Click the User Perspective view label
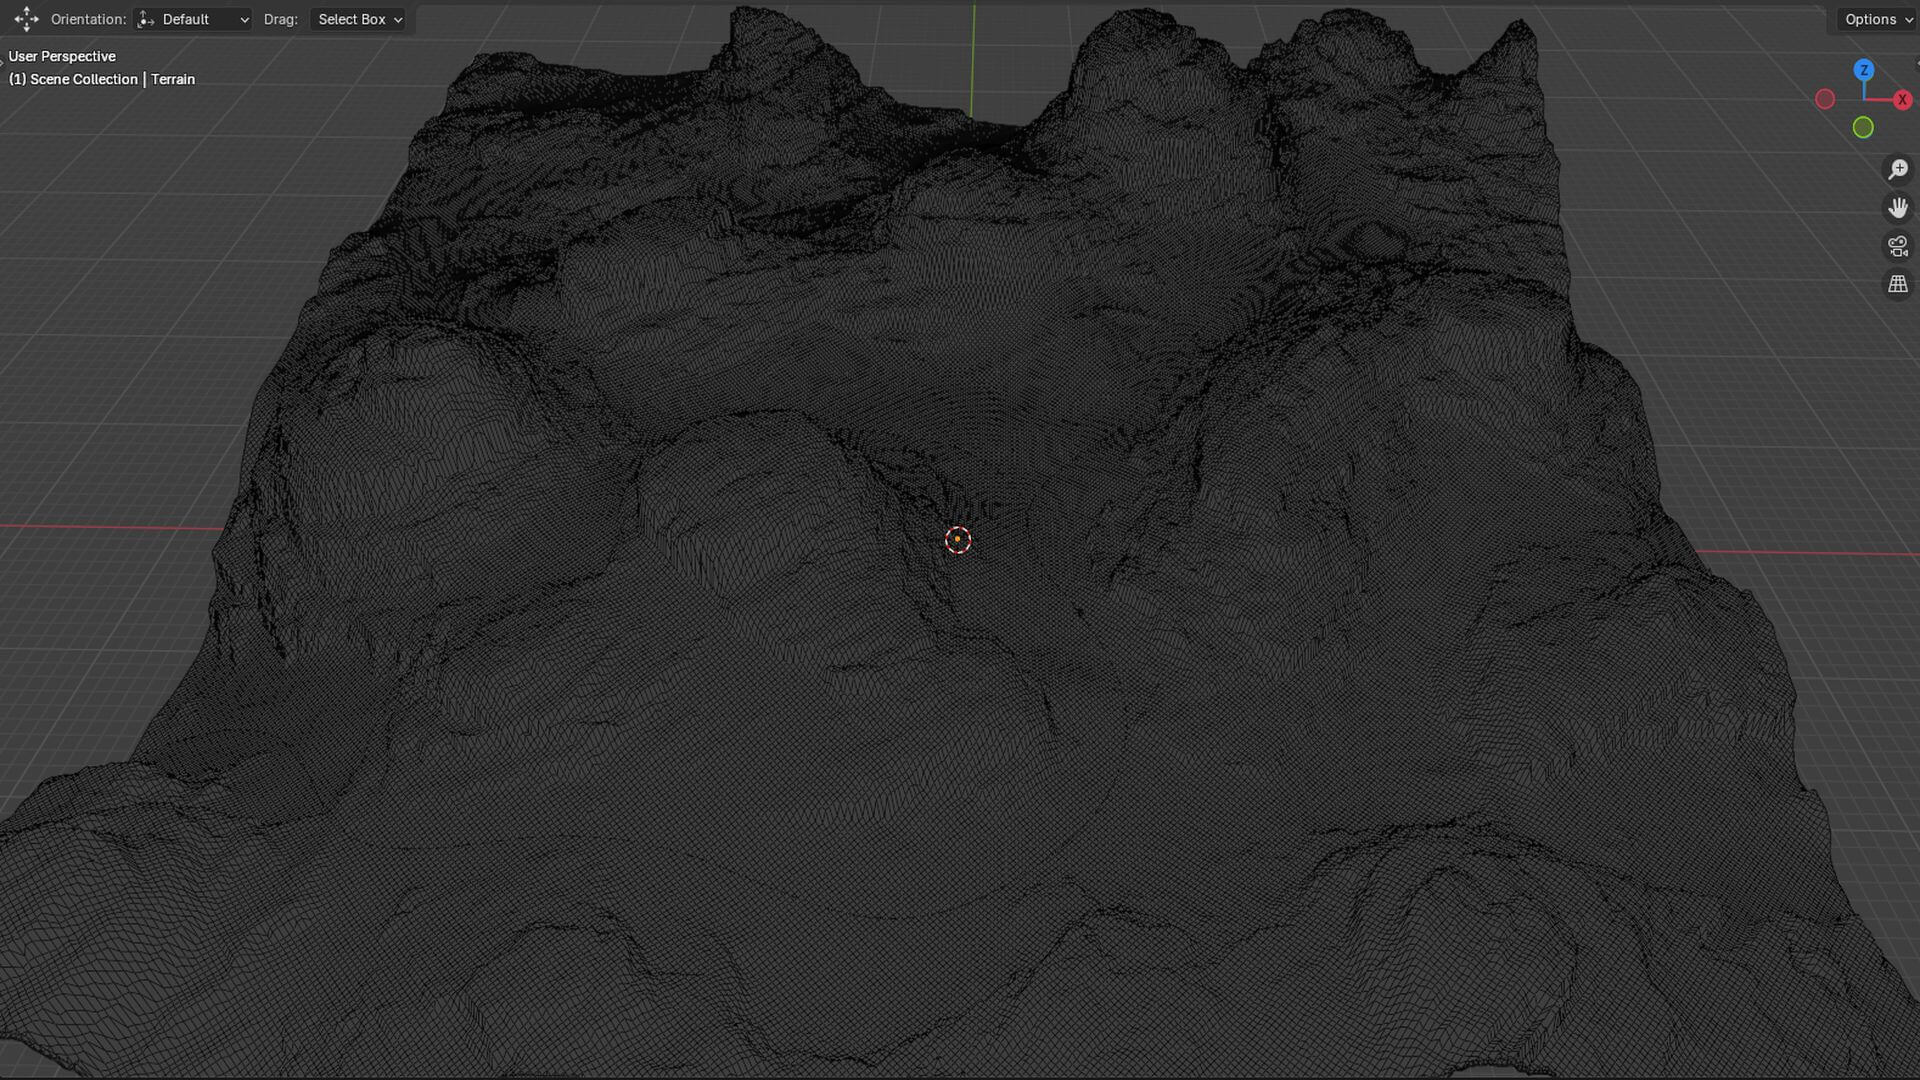This screenshot has height=1080, width=1920. (62, 57)
